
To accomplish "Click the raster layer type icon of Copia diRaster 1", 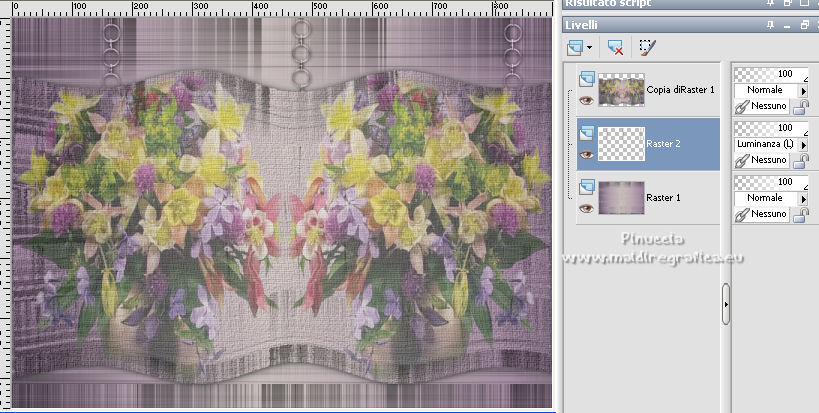I will (587, 79).
